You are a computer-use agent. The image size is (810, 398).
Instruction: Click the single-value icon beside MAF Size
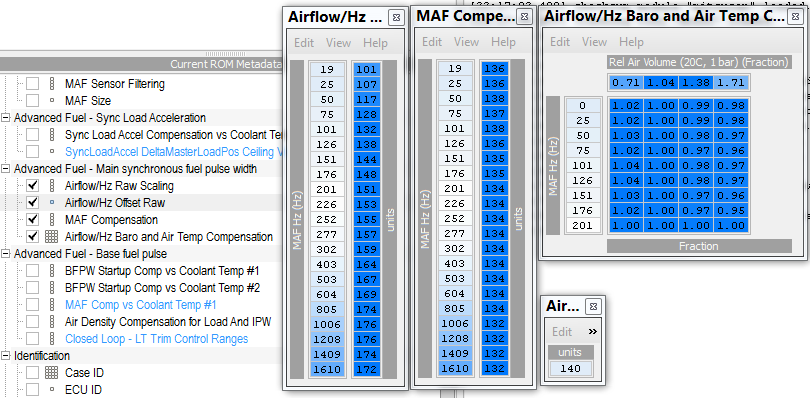51,101
